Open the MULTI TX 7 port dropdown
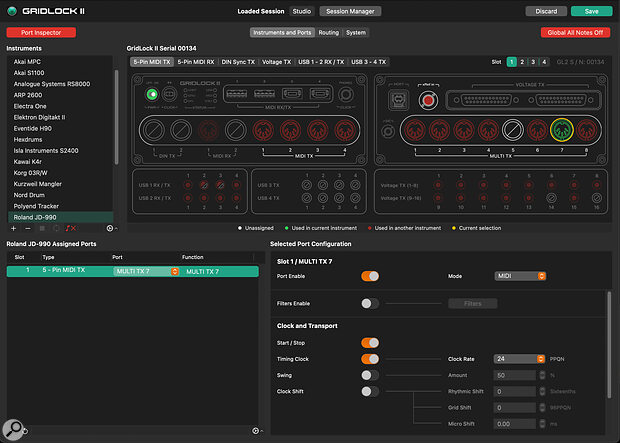 146,271
